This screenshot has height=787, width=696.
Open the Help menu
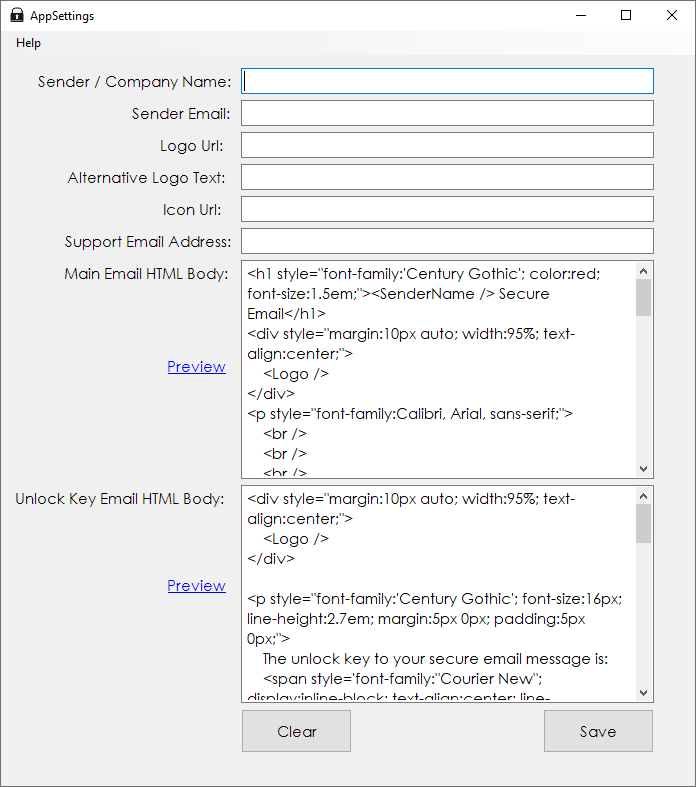tap(29, 43)
